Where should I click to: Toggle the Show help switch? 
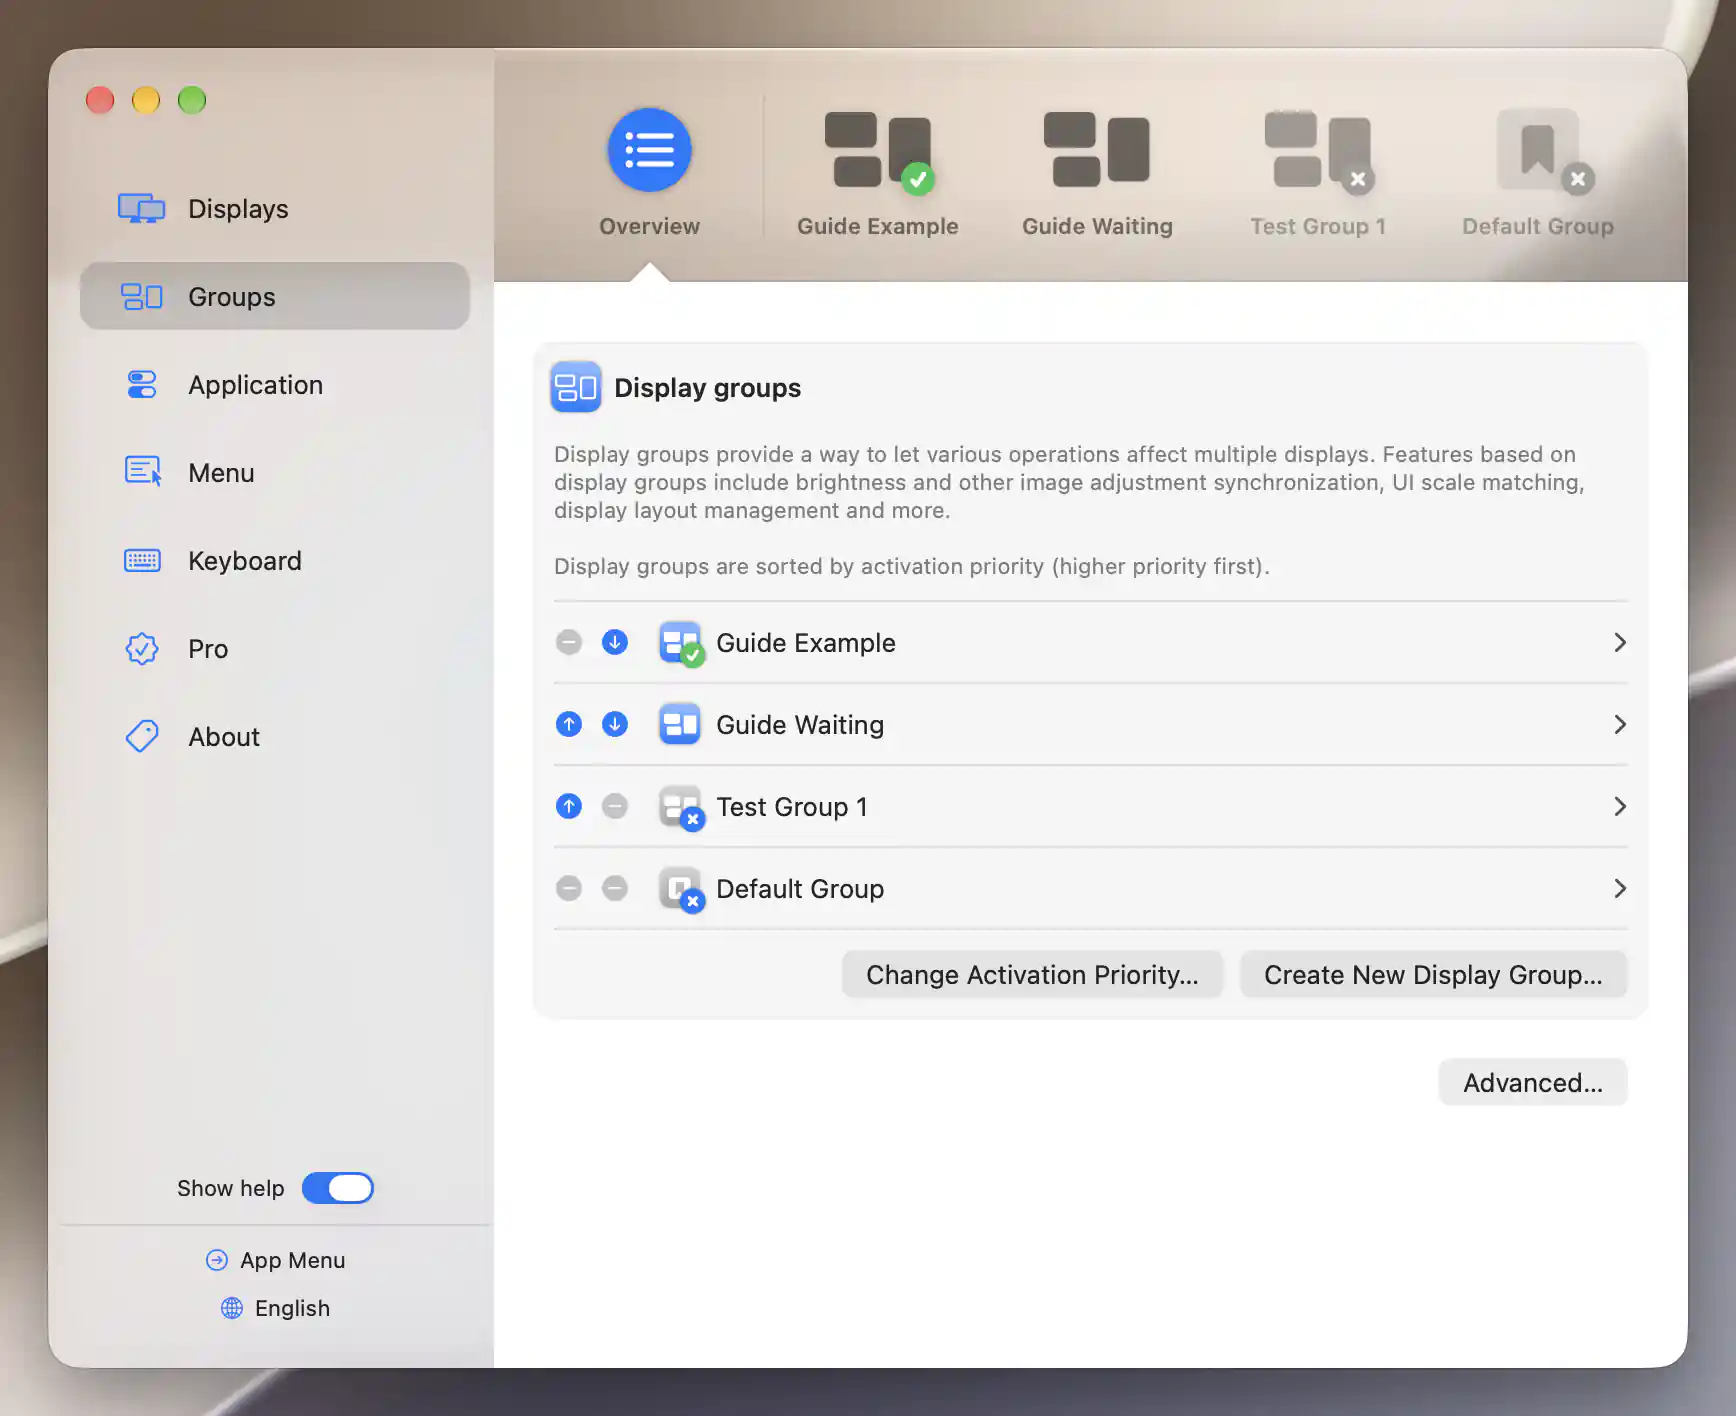pyautogui.click(x=338, y=1188)
